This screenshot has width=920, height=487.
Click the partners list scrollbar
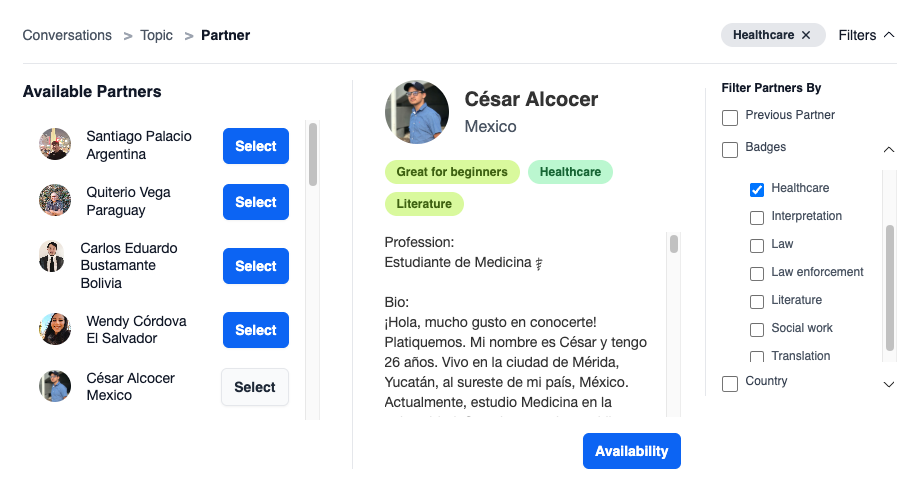click(x=313, y=155)
